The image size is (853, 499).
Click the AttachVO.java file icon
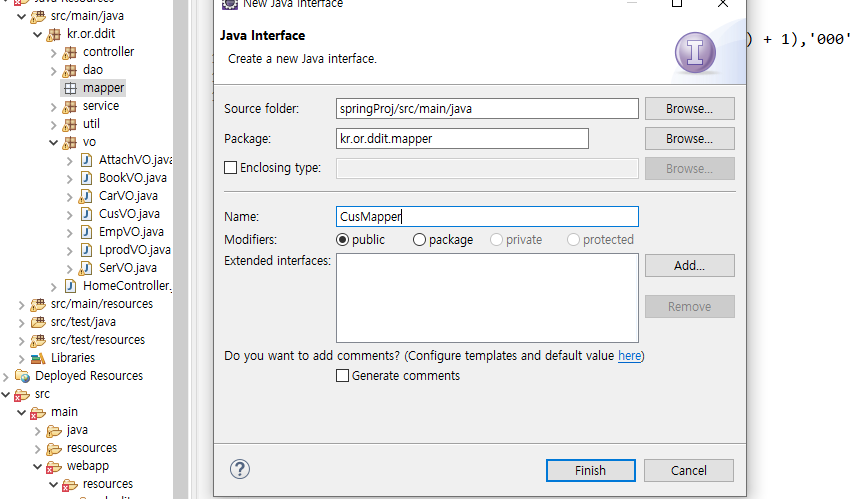pos(86,160)
